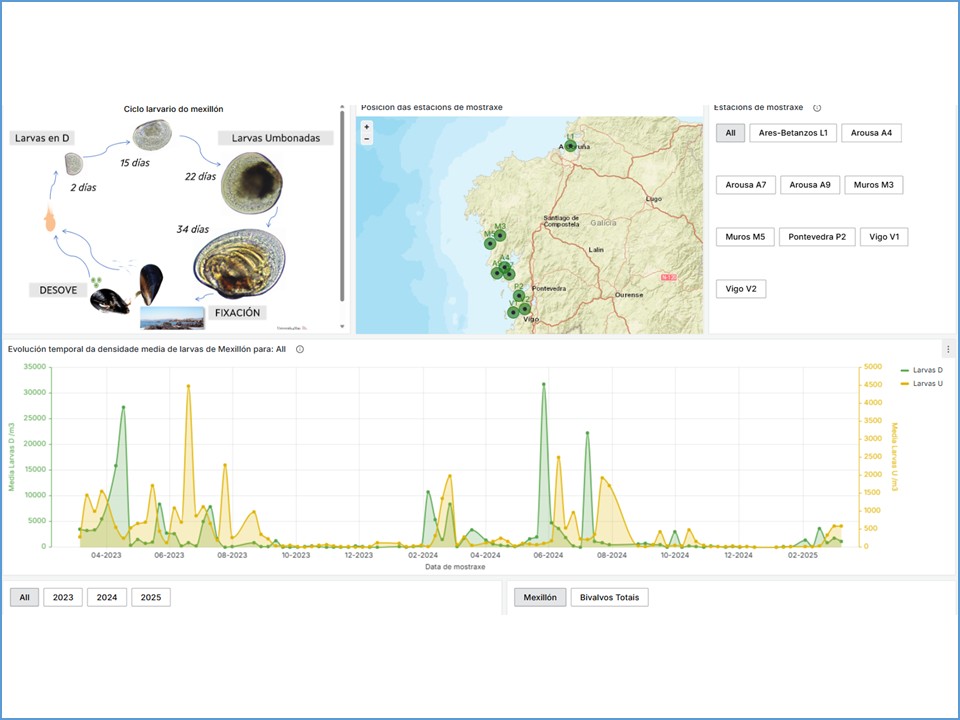
Task: Click the highest green peak near 06-2024
Action: click(x=544, y=384)
